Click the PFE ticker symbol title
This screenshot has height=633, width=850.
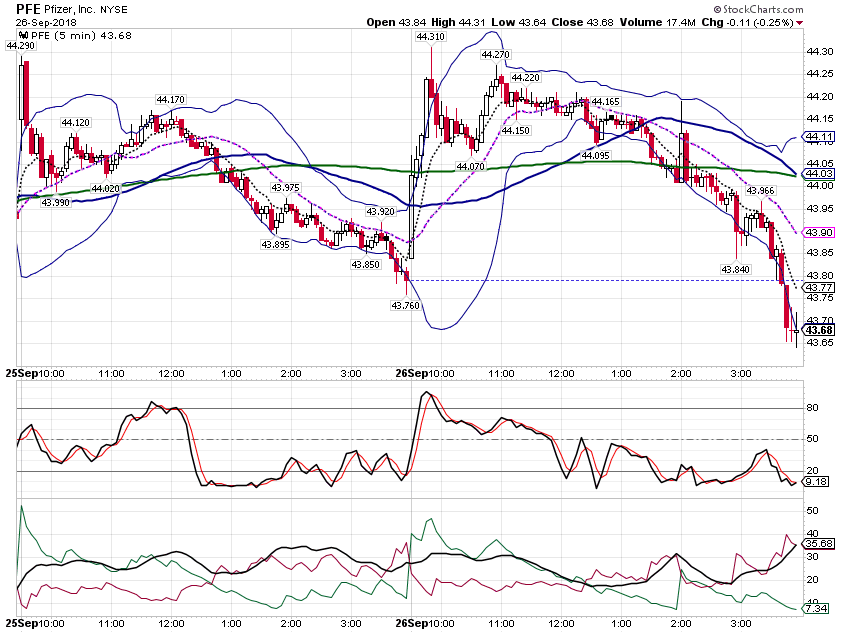tap(28, 9)
